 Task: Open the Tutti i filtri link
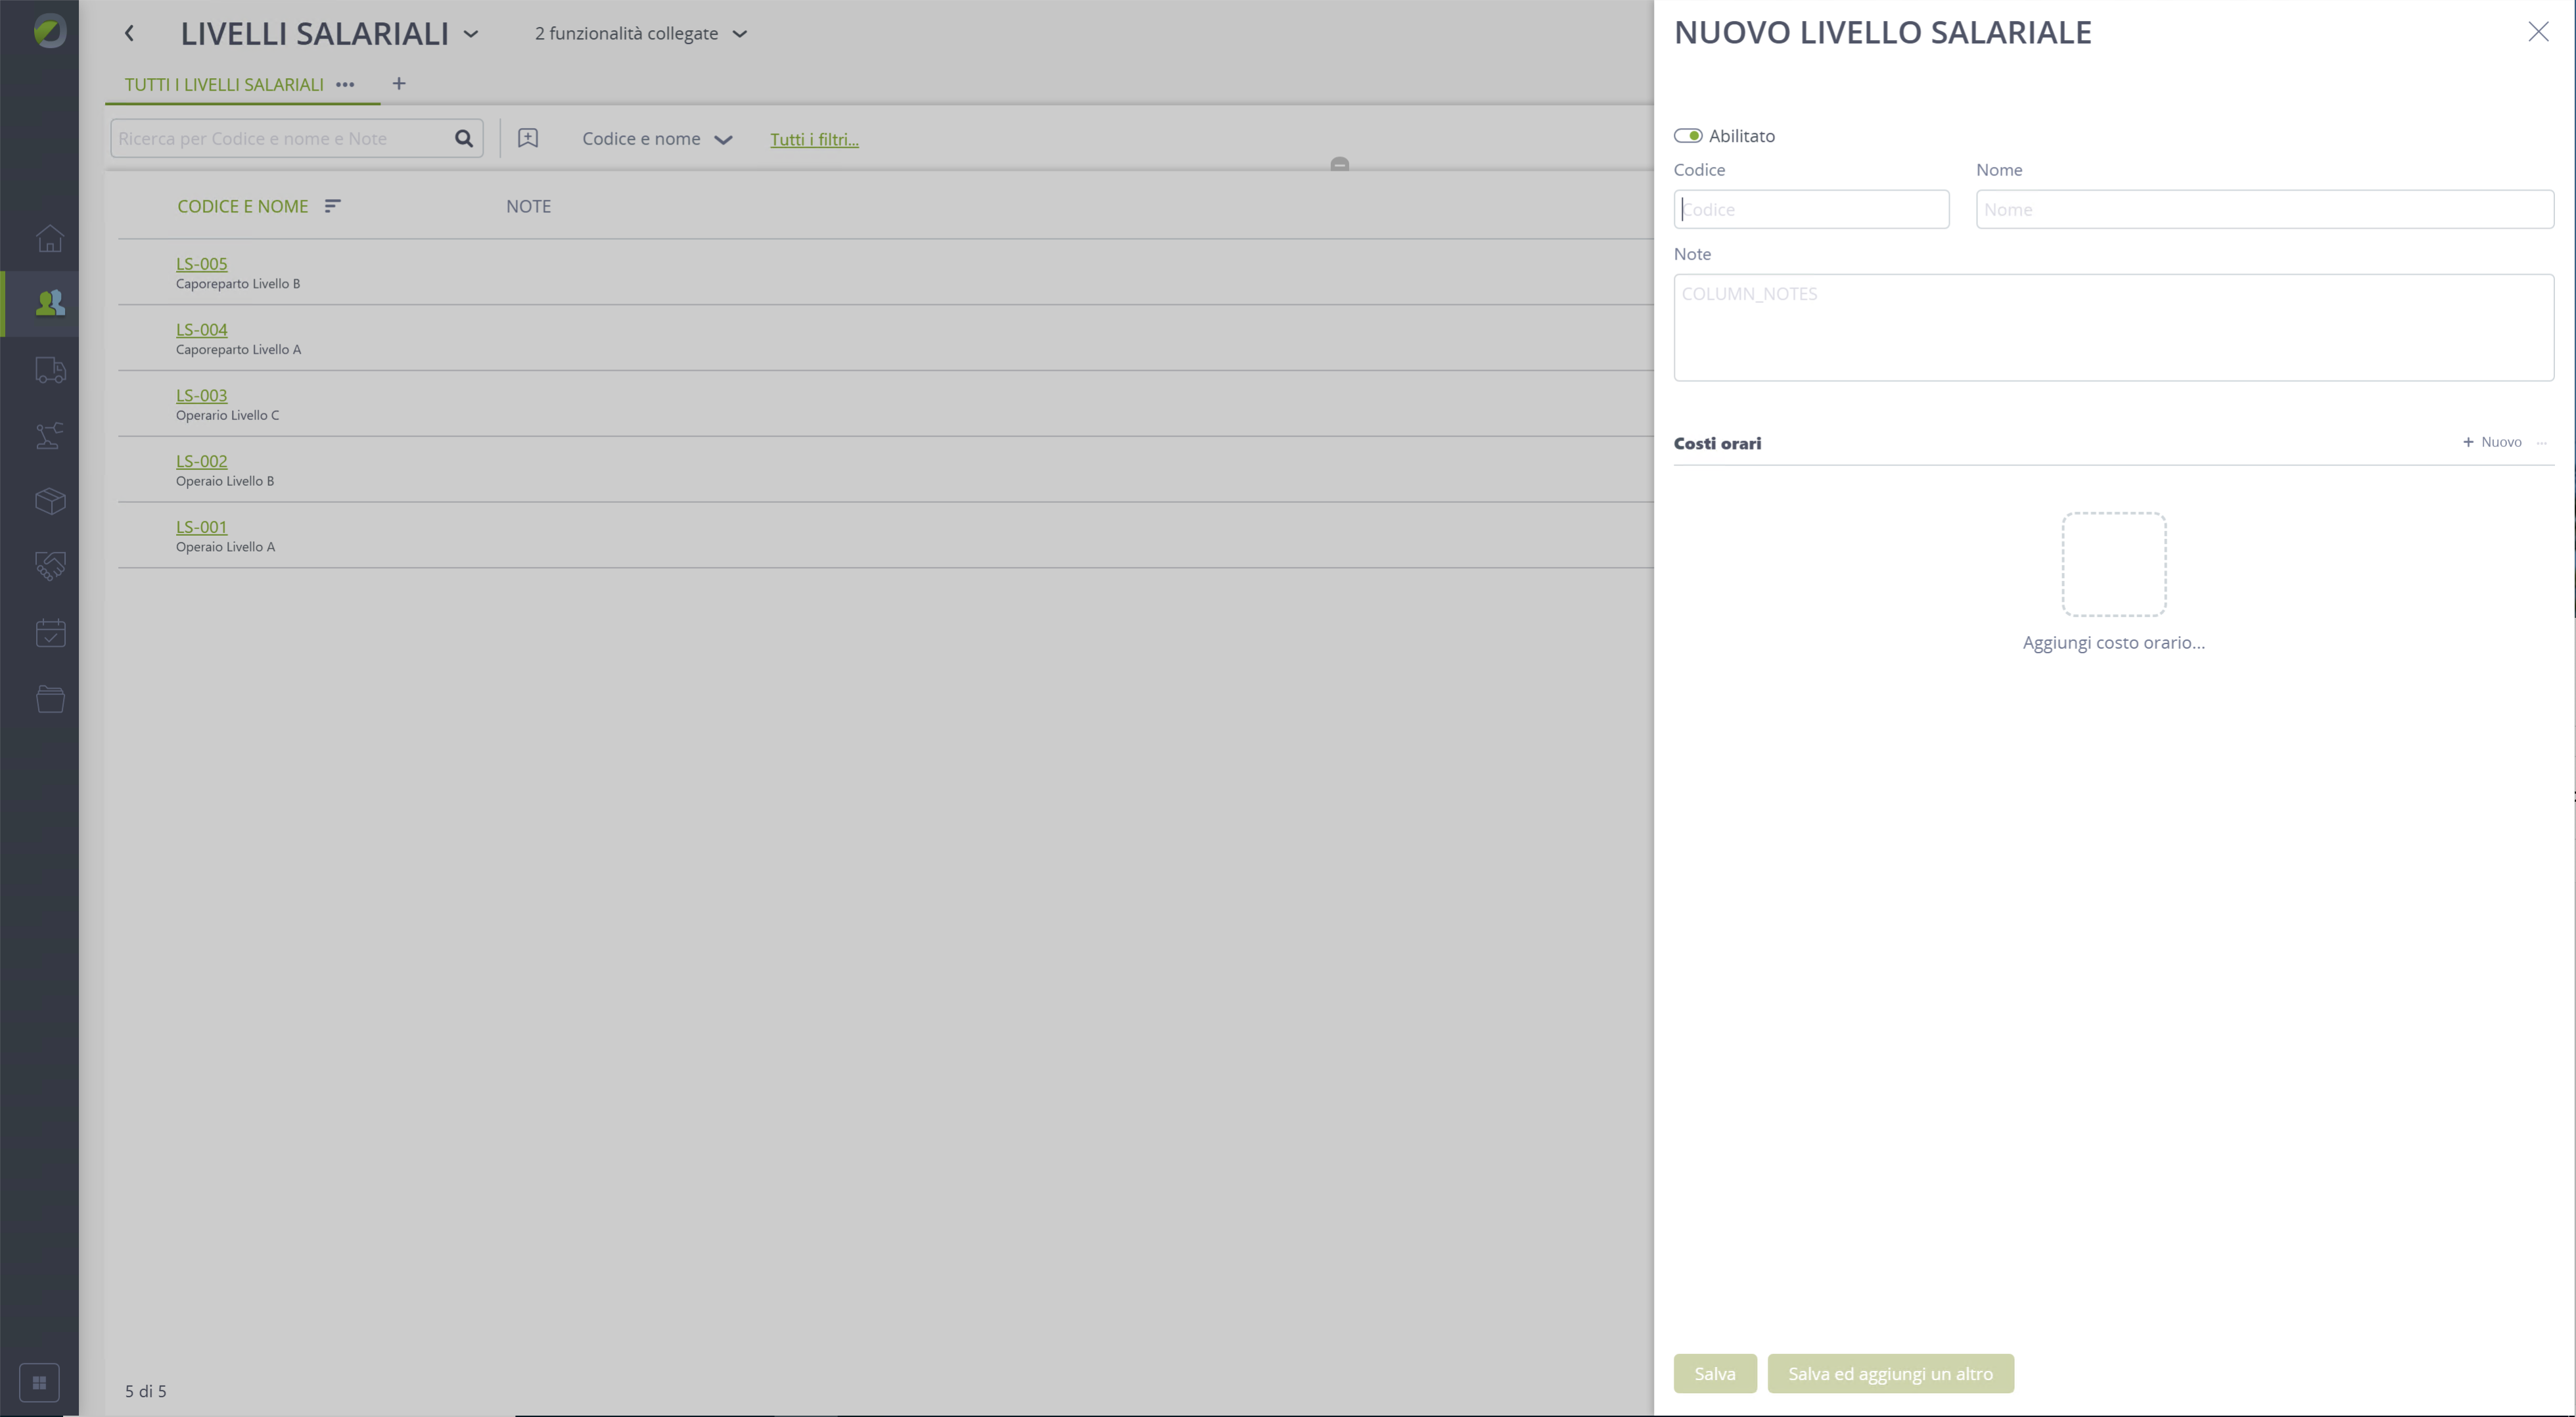click(814, 140)
